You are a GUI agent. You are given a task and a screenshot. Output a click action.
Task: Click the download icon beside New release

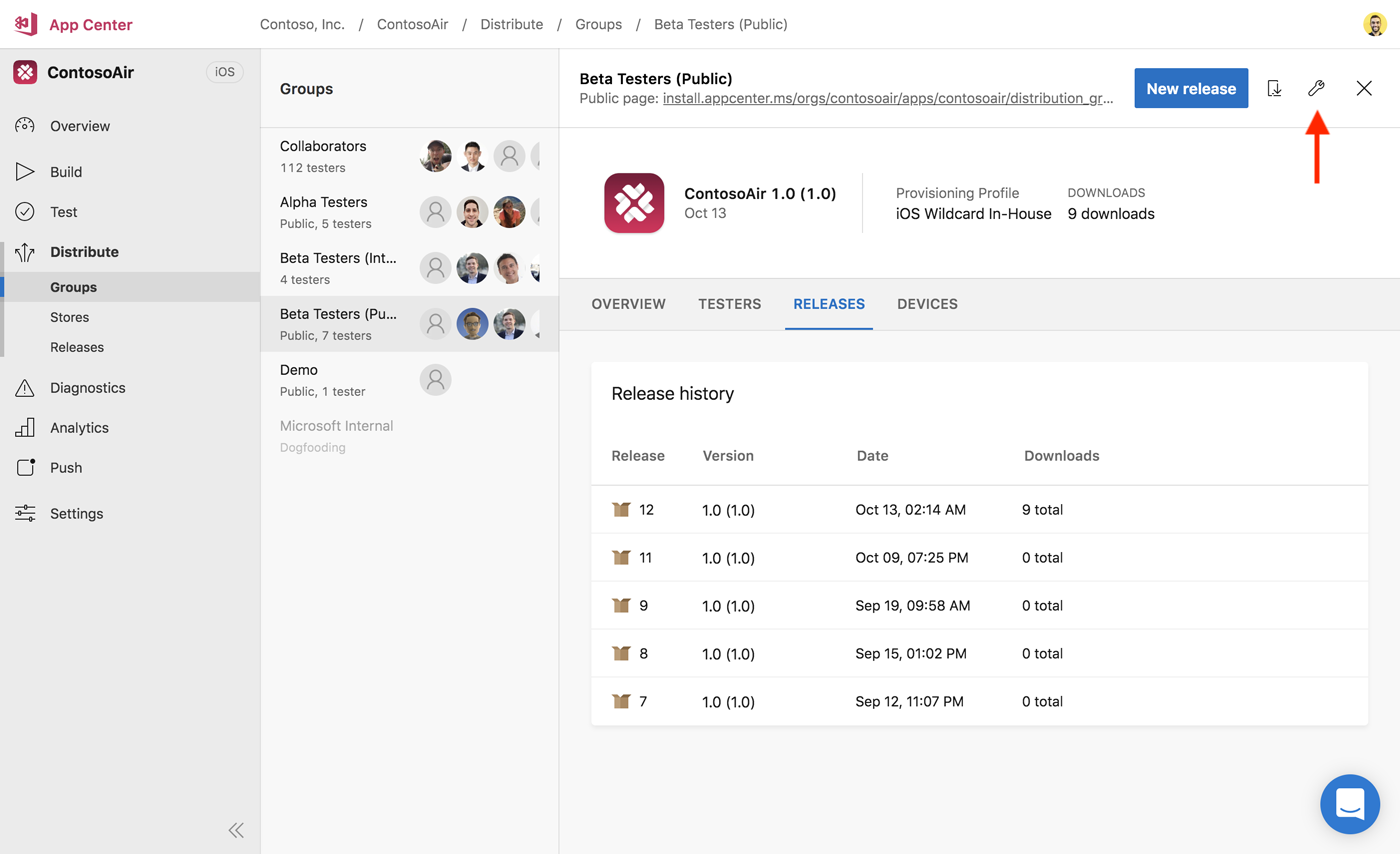click(x=1274, y=88)
